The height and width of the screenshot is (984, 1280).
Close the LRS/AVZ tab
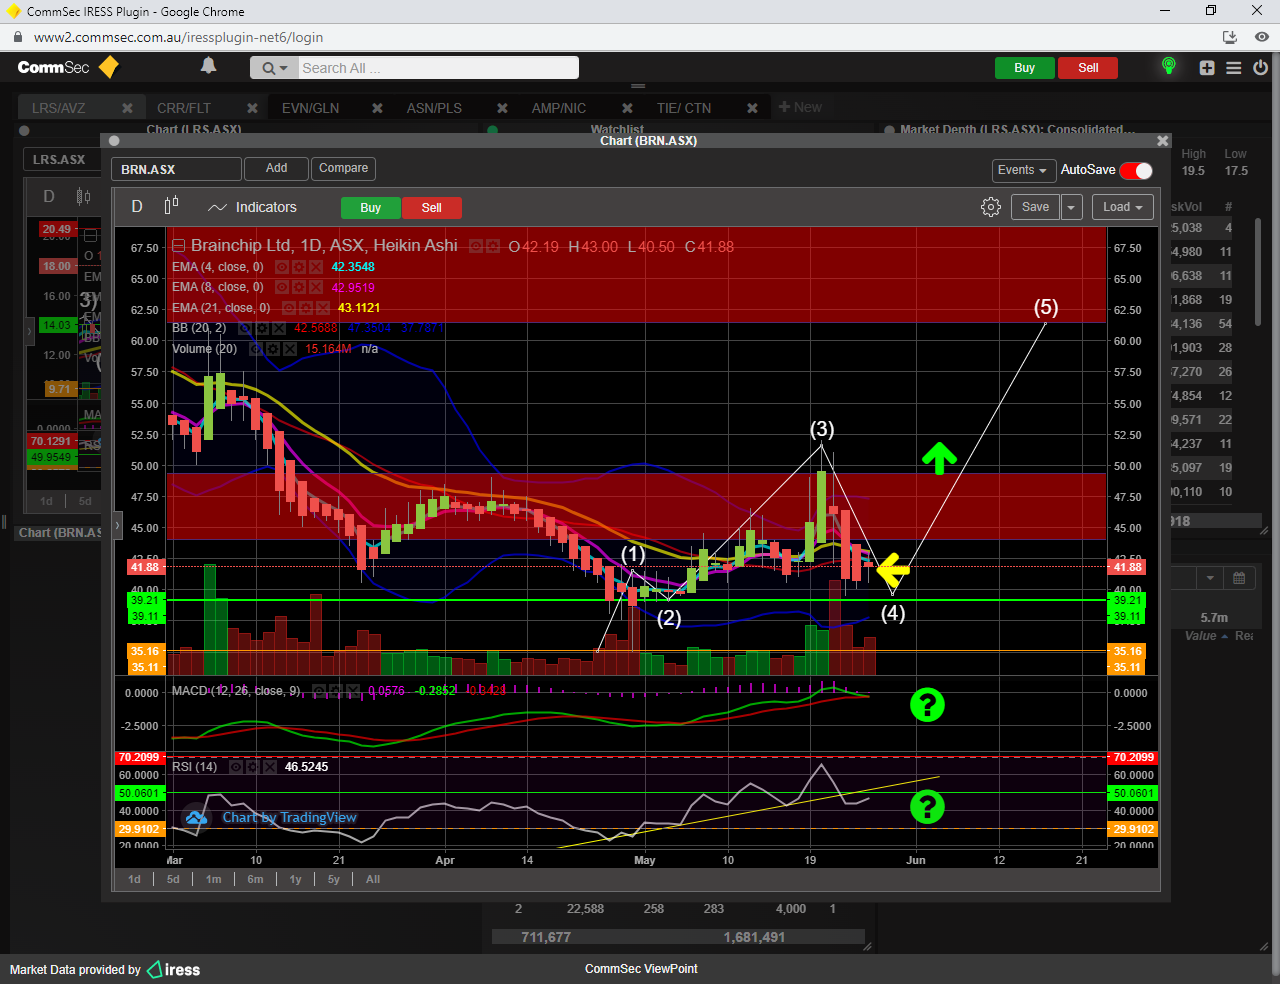[x=127, y=108]
